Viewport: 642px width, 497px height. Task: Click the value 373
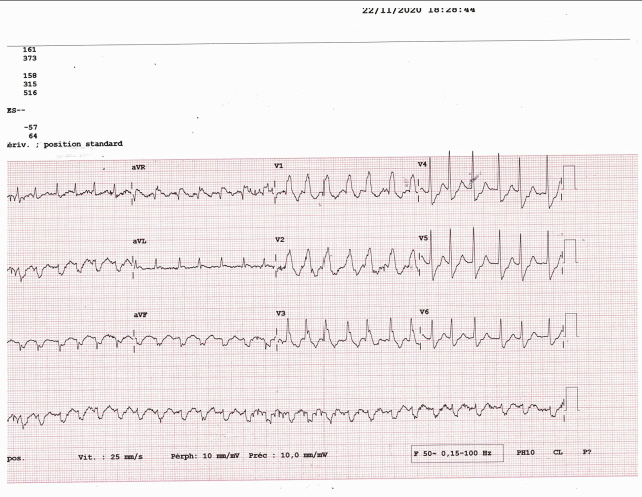(x=29, y=58)
